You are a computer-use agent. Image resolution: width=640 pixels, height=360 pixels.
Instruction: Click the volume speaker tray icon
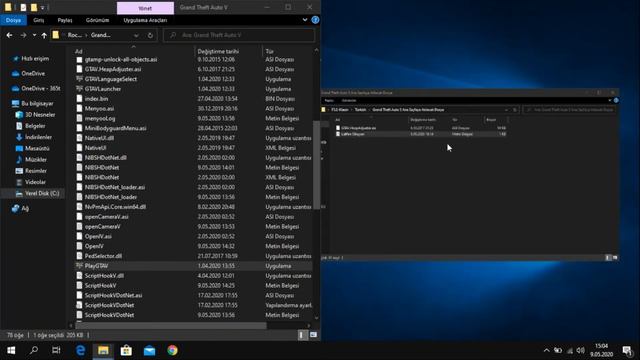click(x=581, y=351)
